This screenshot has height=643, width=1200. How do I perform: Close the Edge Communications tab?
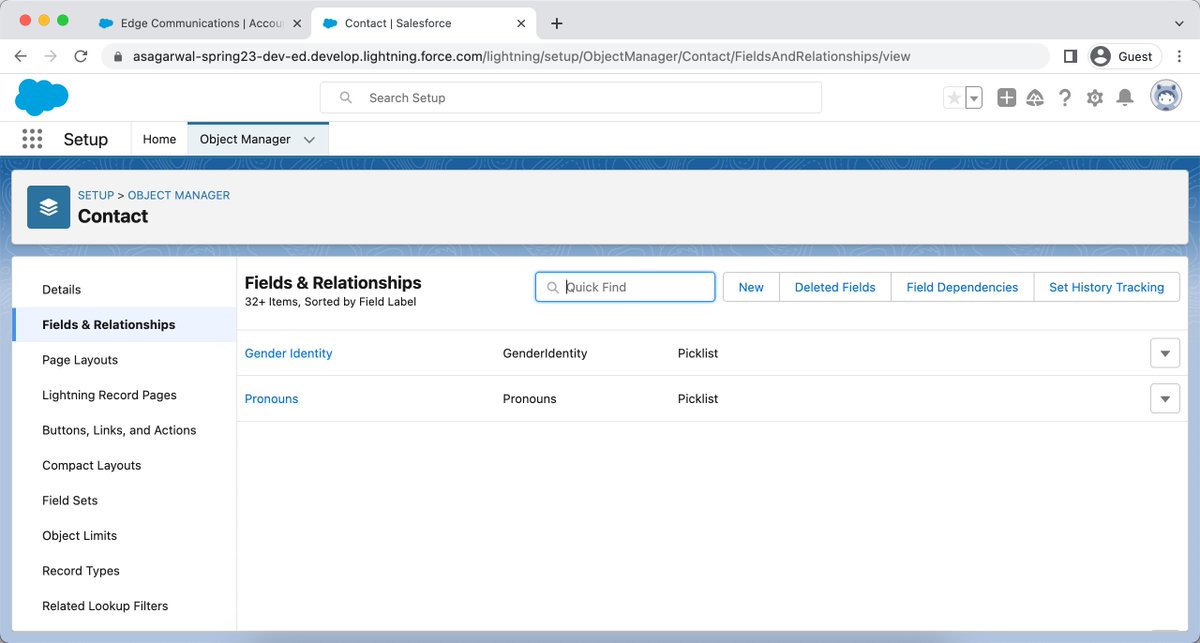click(297, 23)
